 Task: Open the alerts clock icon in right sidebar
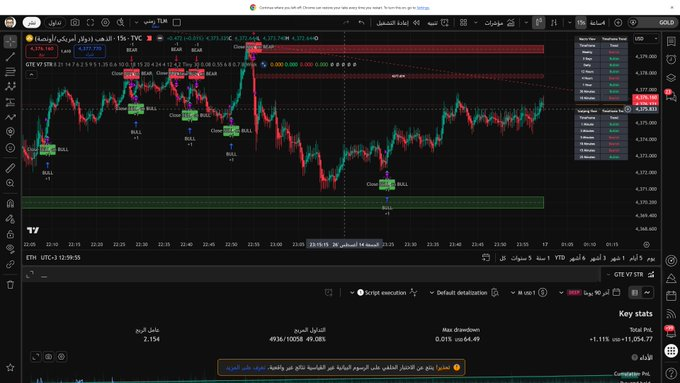pos(671,59)
